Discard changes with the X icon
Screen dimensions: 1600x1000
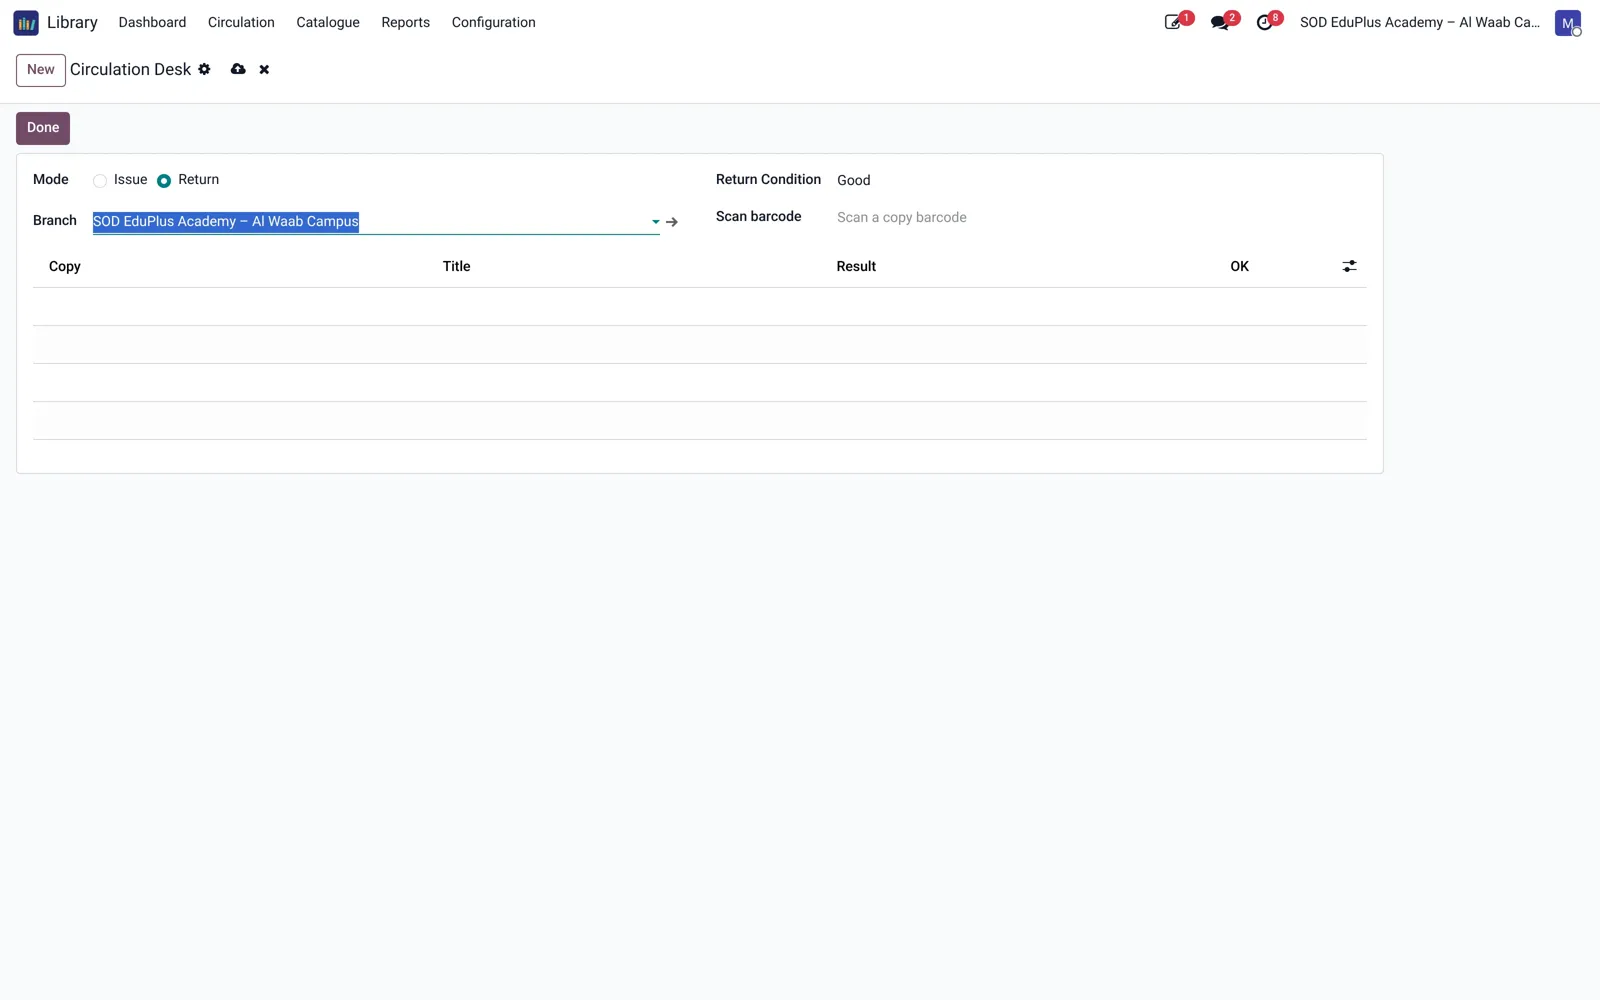pyautogui.click(x=264, y=69)
